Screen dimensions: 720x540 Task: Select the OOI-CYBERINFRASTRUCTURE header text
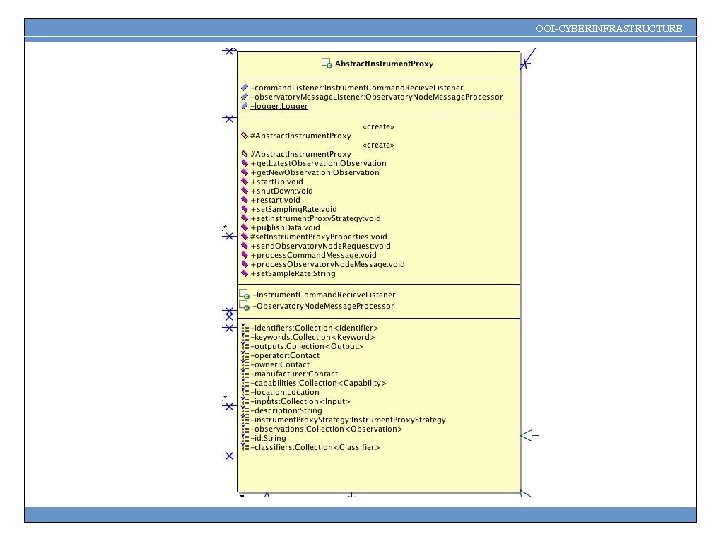point(608,28)
